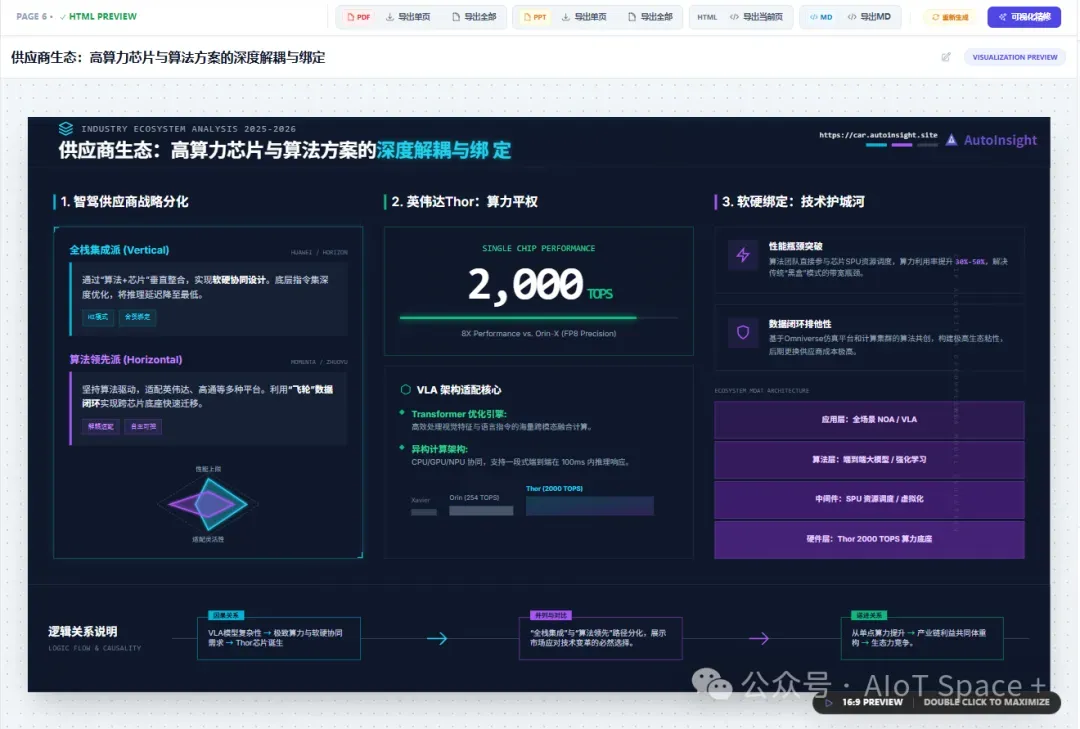
Task: Click the blue MD badge
Action: (x=821, y=17)
